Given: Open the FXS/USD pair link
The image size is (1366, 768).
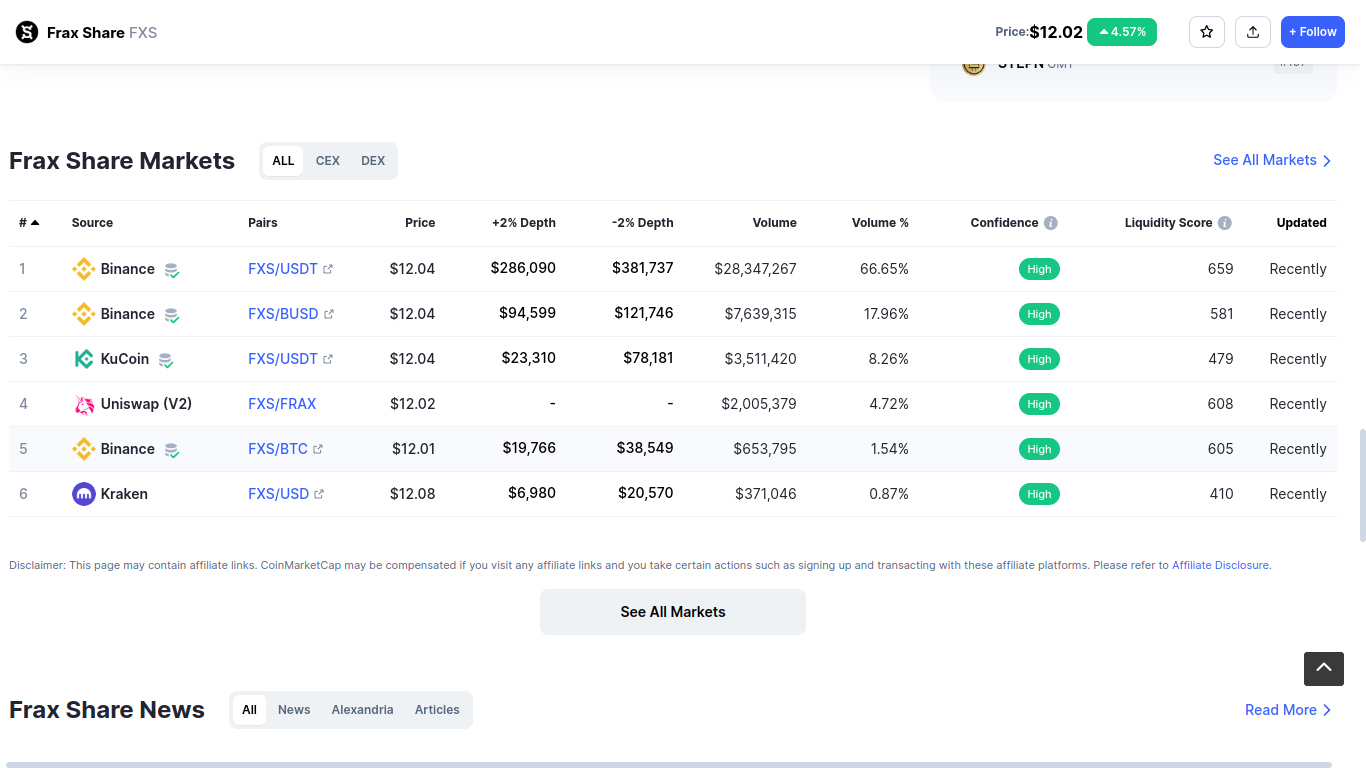Looking at the screenshot, I should pyautogui.click(x=286, y=494).
